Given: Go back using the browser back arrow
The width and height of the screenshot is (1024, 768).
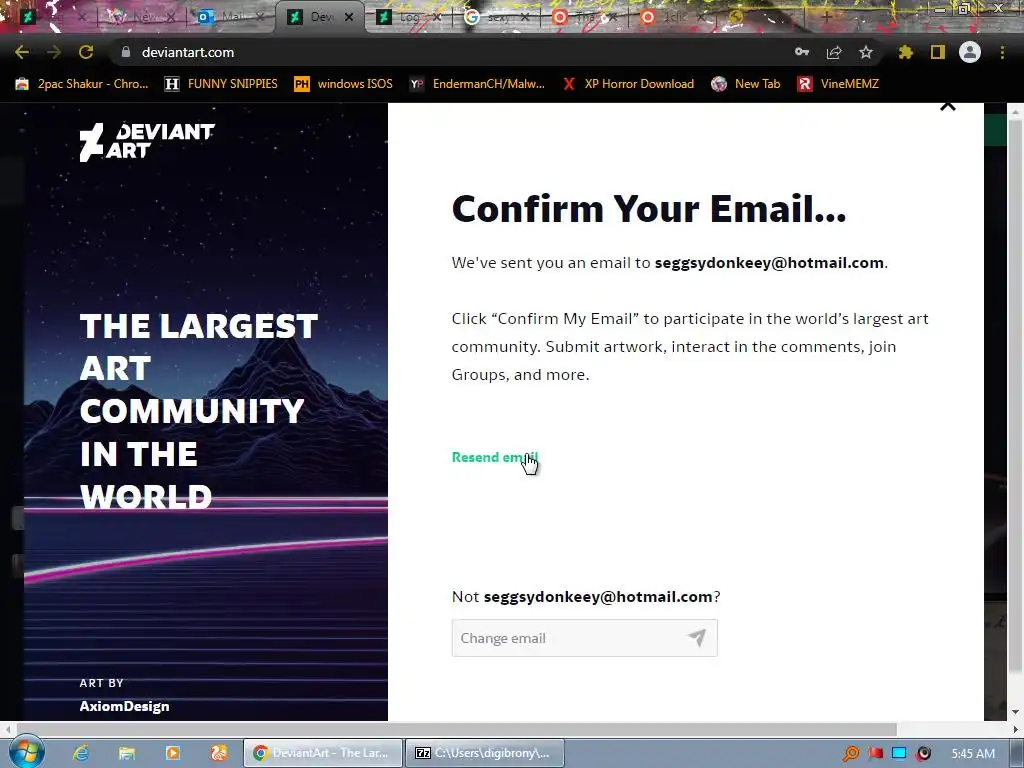Looking at the screenshot, I should click(x=22, y=52).
